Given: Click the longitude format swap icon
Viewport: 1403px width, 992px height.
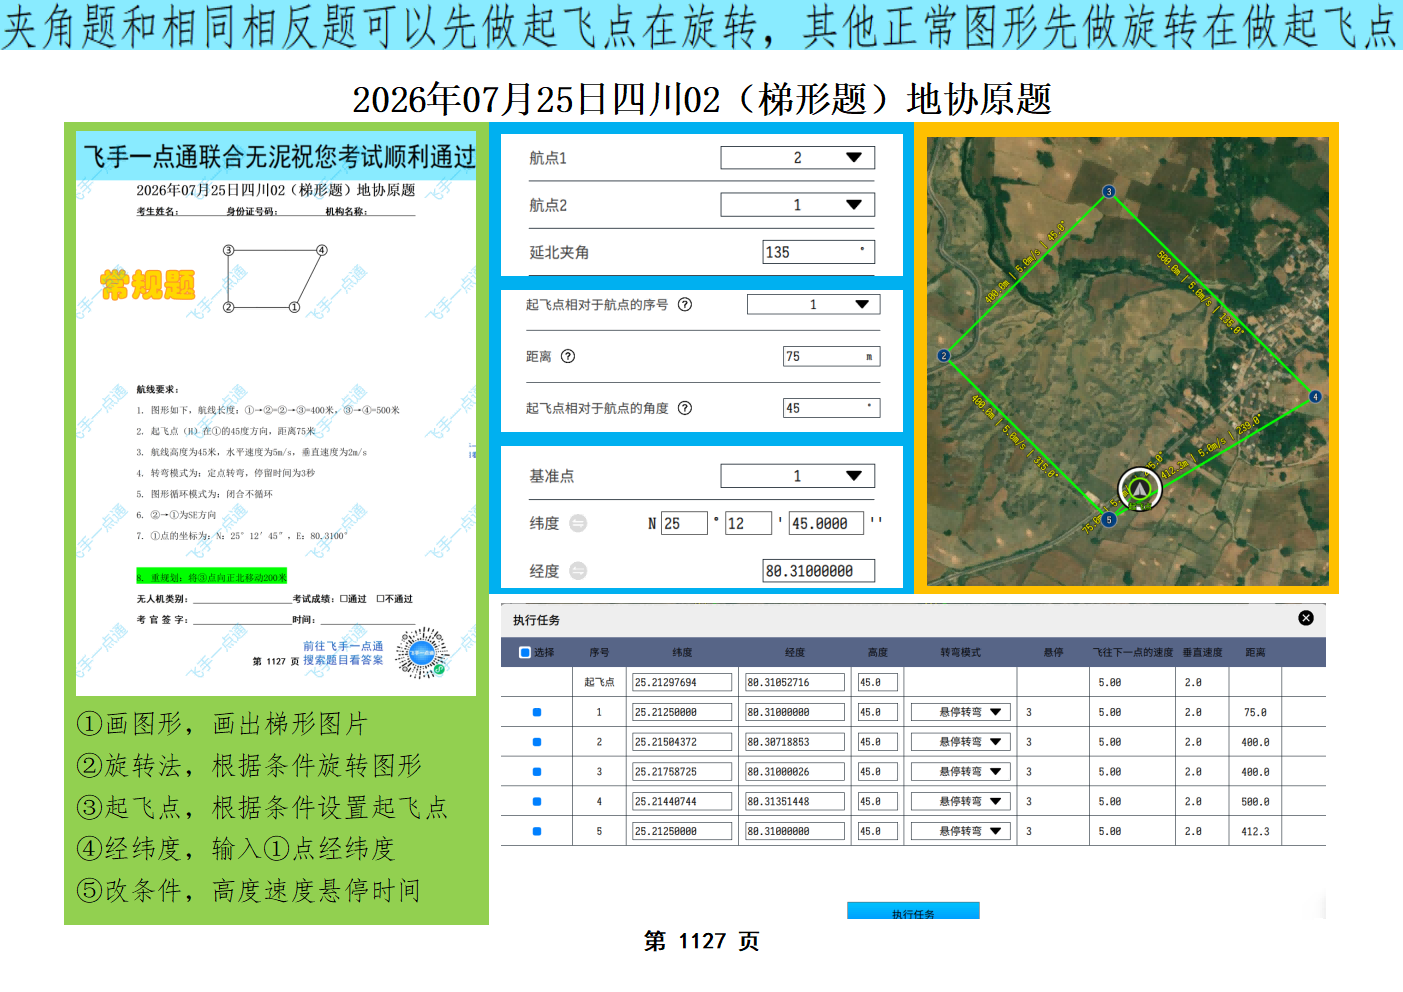Looking at the screenshot, I should (578, 571).
